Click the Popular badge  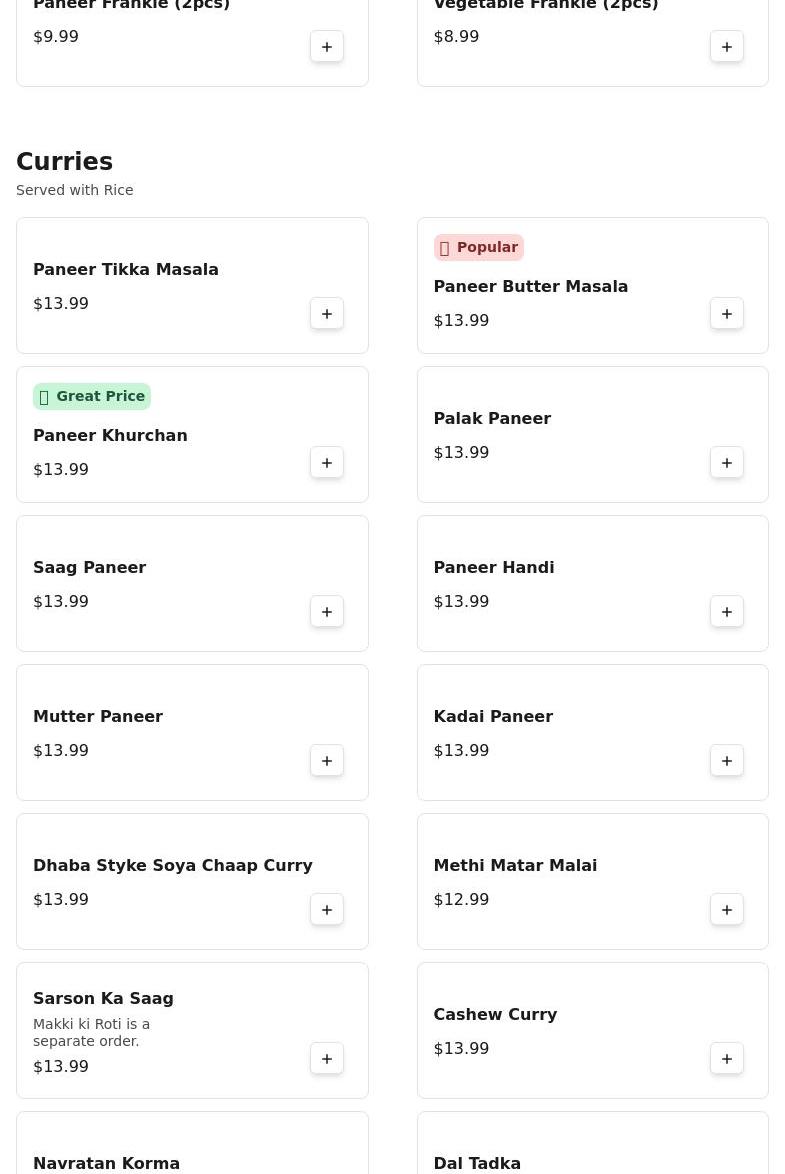pos(479,248)
